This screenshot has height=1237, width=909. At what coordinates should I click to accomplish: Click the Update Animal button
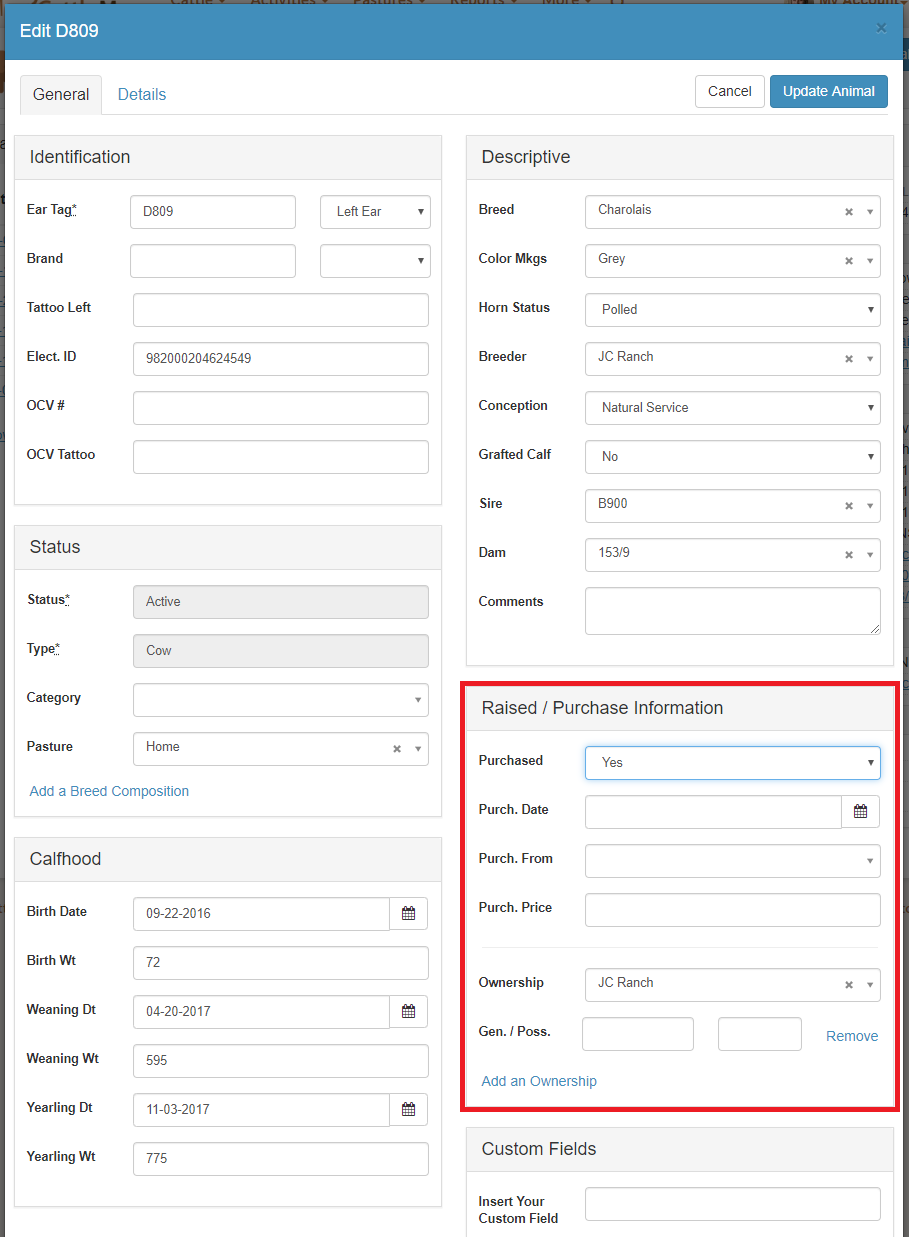(828, 91)
